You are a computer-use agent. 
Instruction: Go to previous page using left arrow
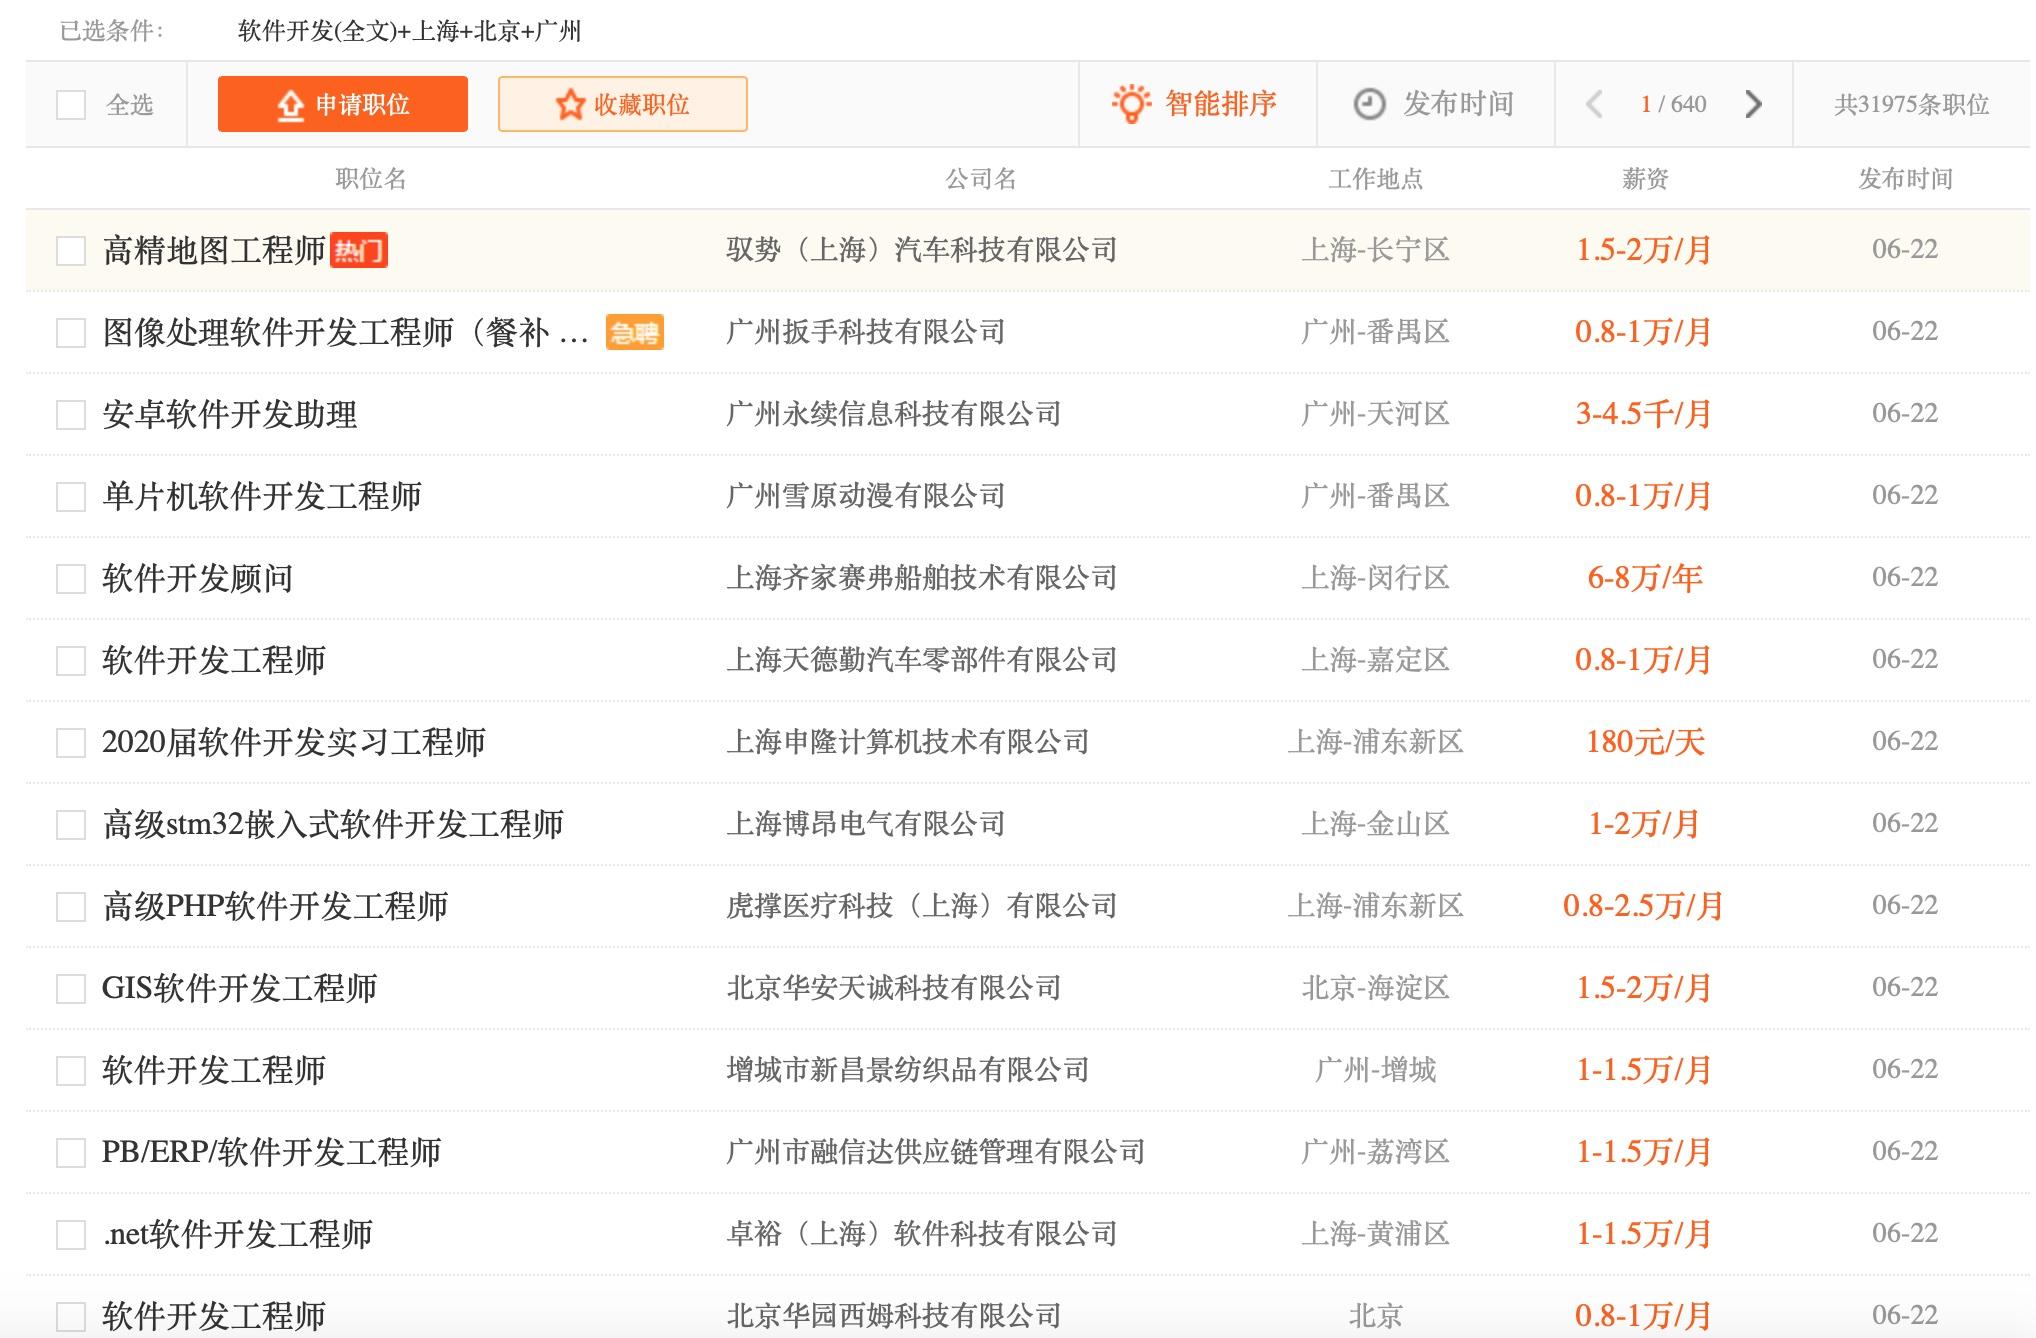(1595, 104)
